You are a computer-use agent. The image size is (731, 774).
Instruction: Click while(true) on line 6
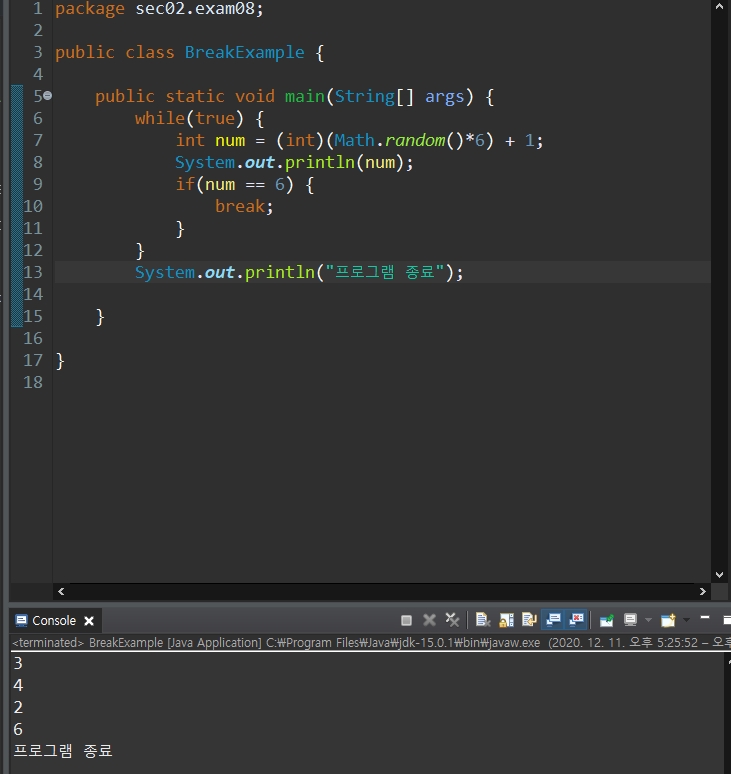tap(189, 118)
